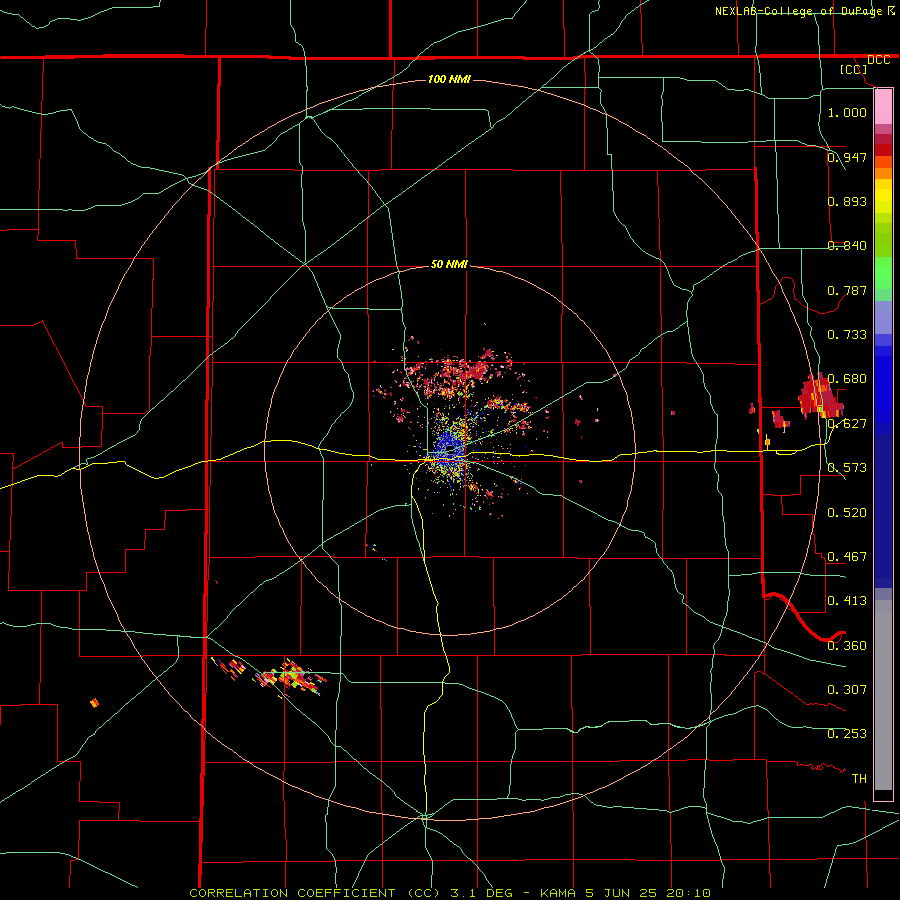
Task: Click the 0.680 scale value
Action: pyautogui.click(x=847, y=378)
